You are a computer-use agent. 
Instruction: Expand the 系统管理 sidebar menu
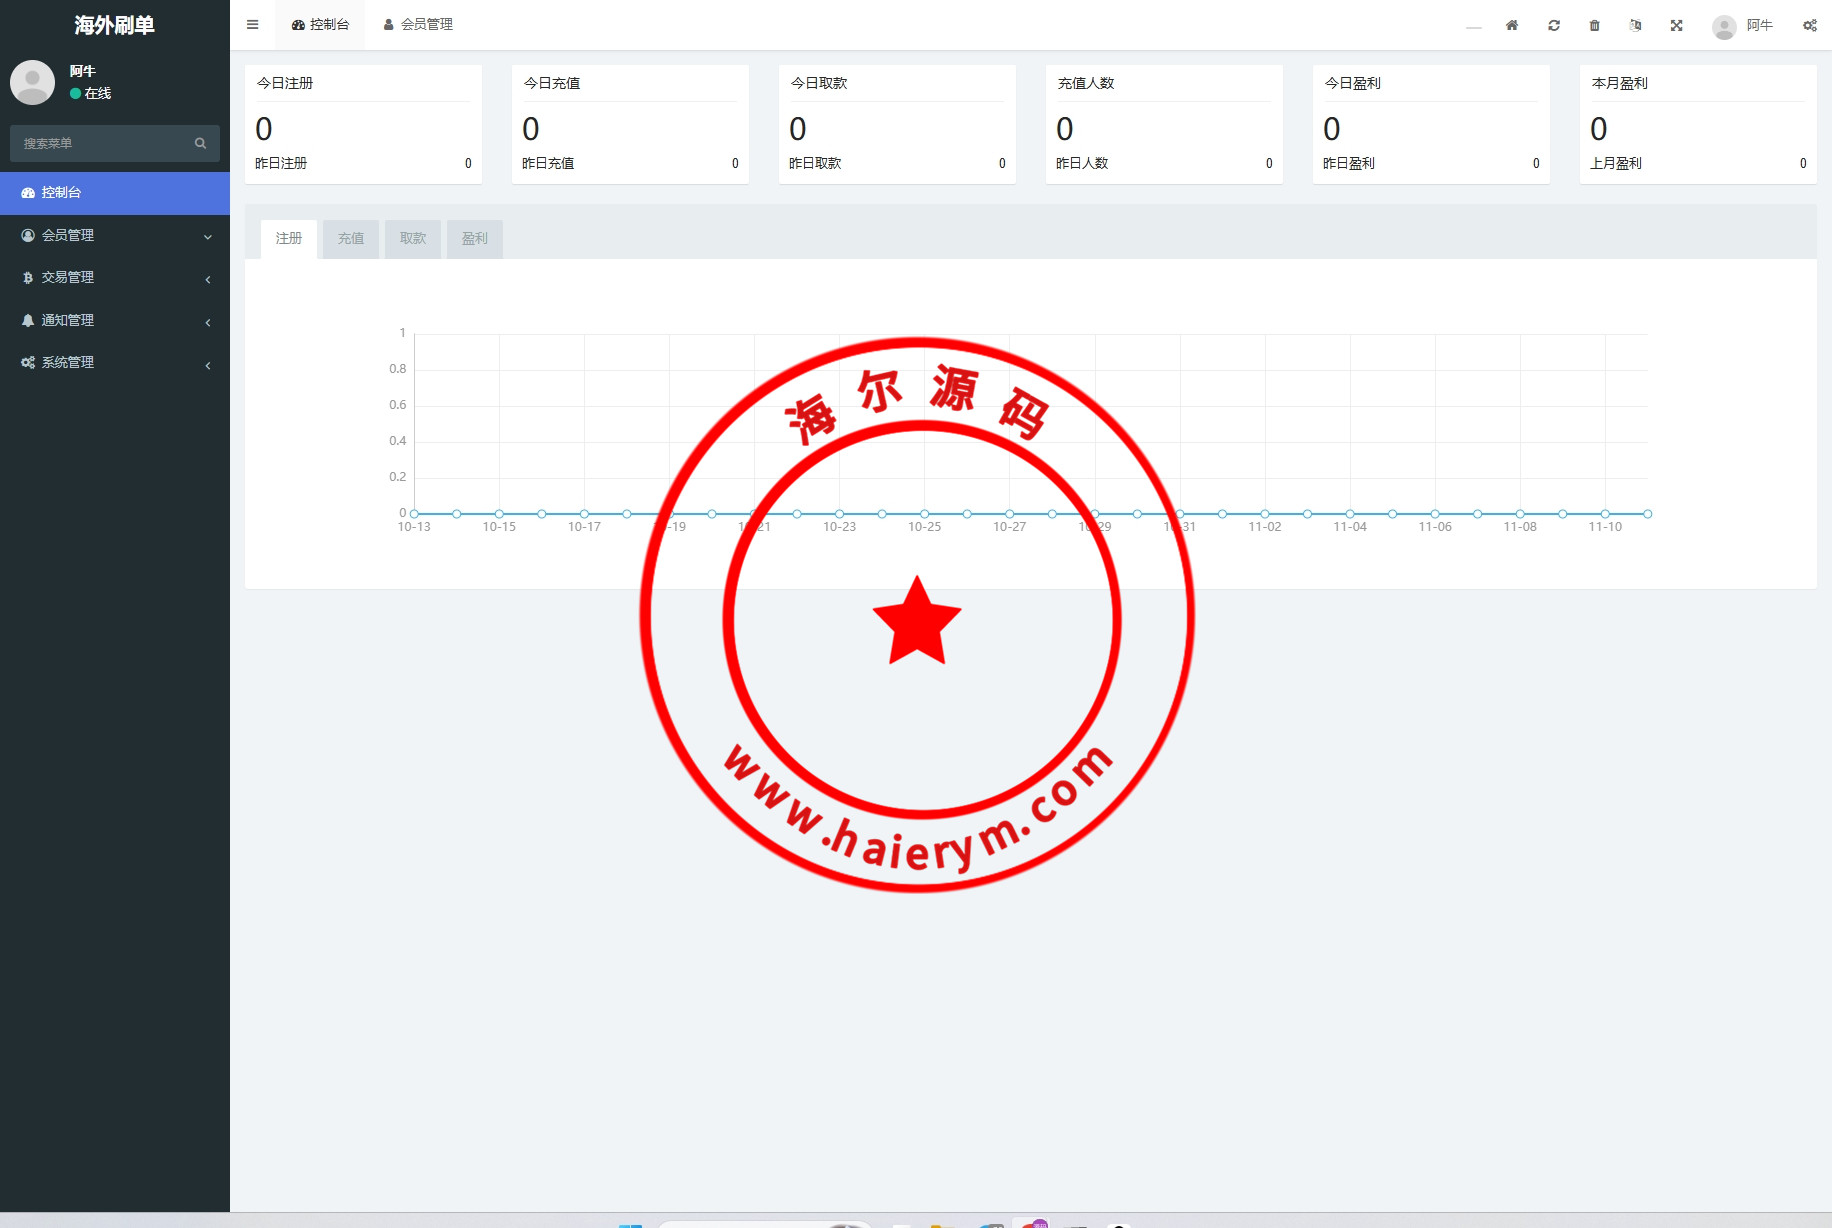coord(114,362)
